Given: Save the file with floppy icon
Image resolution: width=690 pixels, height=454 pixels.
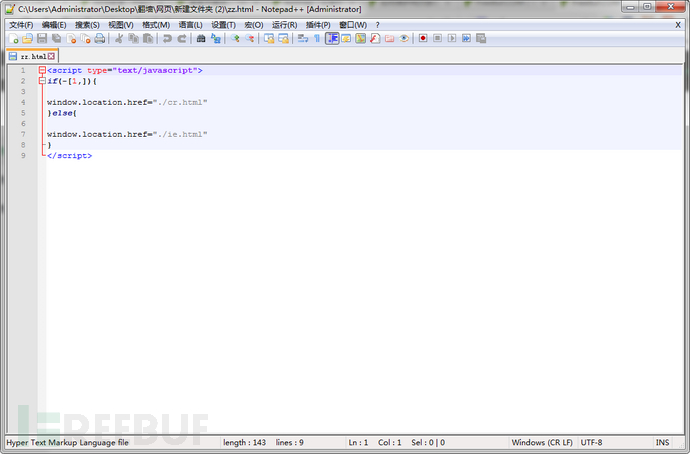Looking at the screenshot, I should click(x=42, y=39).
